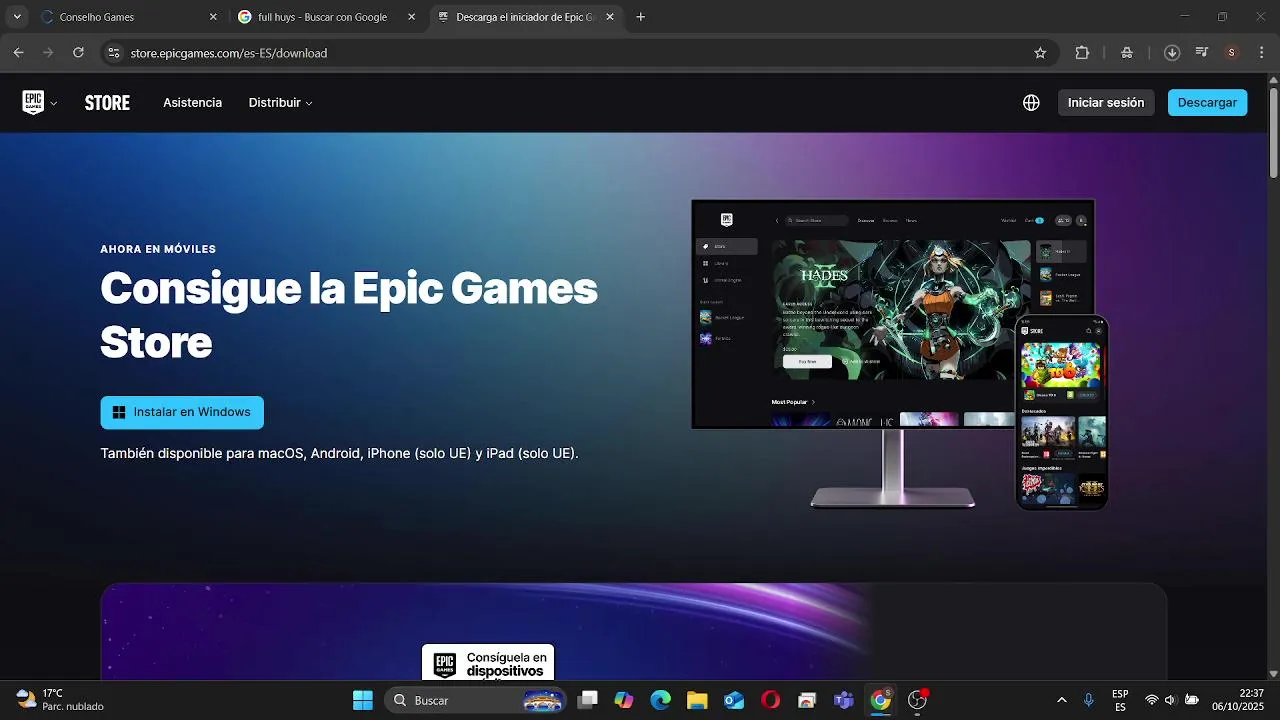1280x720 pixels.
Task: Click the Consíguela en dispositivos badge
Action: [x=488, y=663]
